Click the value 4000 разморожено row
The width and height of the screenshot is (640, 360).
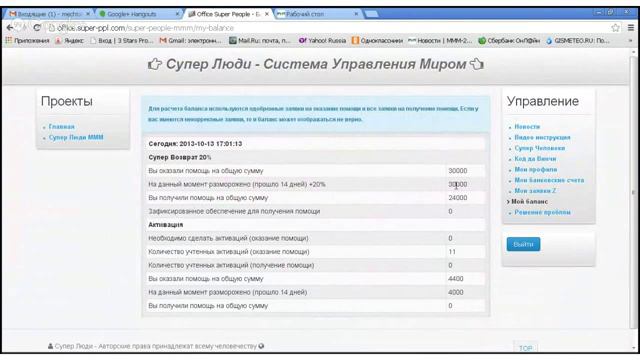tap(456, 292)
